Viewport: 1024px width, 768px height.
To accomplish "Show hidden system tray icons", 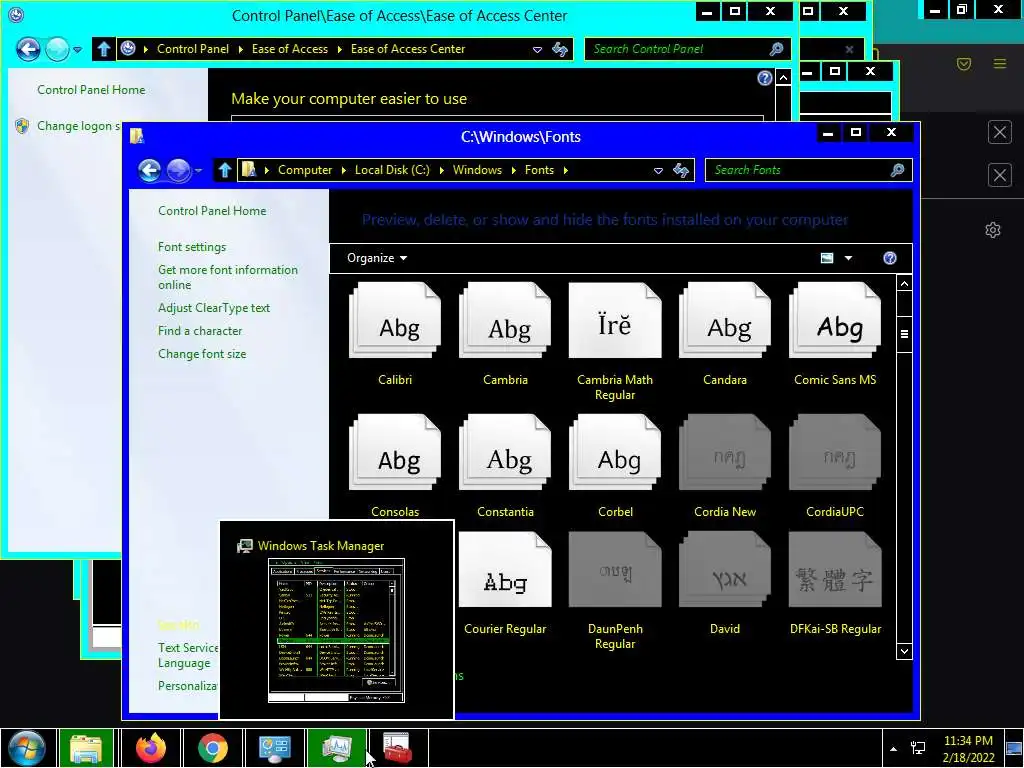I will [x=893, y=749].
